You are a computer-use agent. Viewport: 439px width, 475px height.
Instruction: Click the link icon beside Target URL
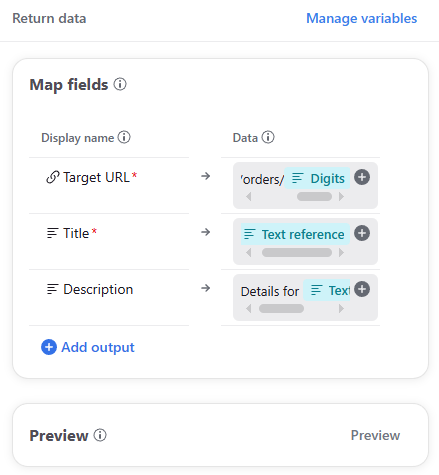pyautogui.click(x=53, y=177)
